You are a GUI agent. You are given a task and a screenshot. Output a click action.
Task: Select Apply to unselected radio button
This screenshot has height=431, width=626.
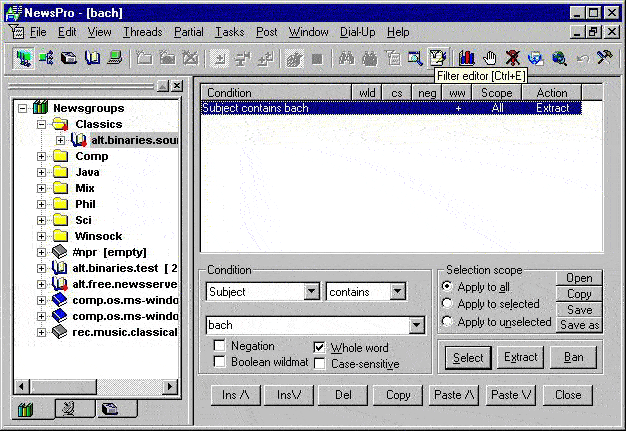coord(447,321)
